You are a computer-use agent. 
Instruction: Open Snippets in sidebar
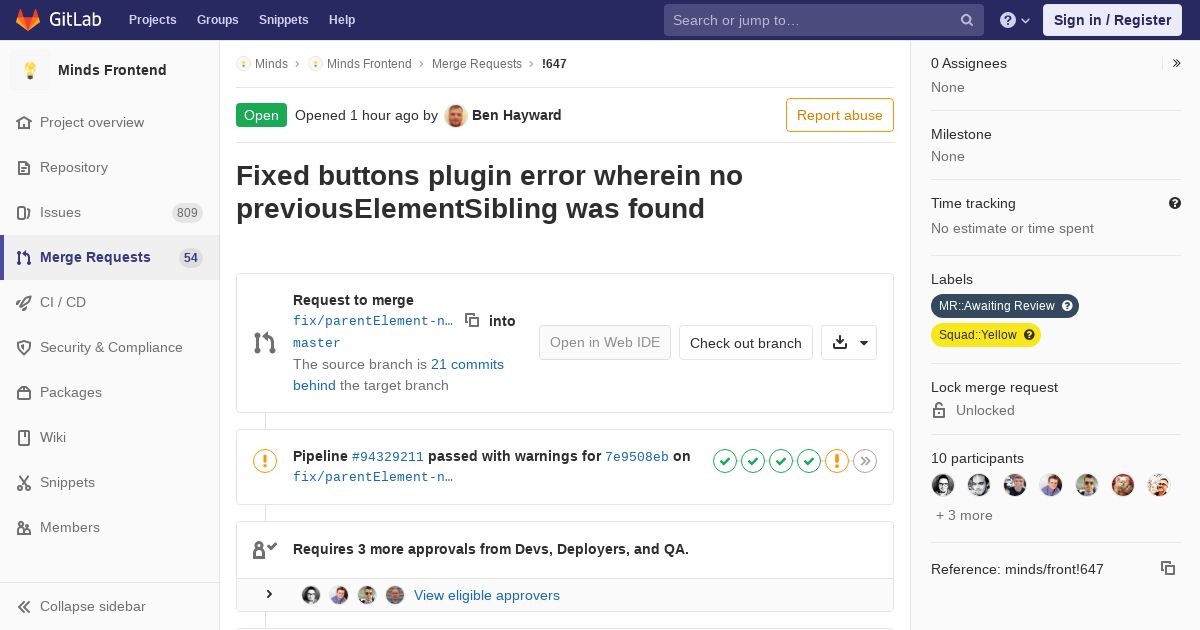point(110,482)
